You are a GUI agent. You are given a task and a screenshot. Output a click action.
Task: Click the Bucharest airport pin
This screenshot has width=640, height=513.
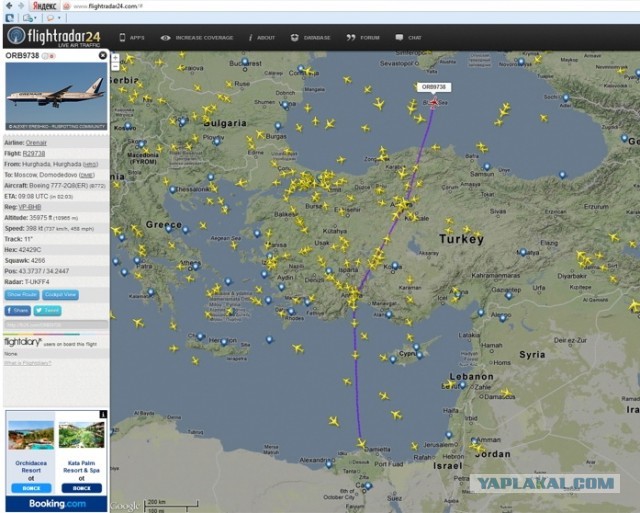[x=245, y=62]
